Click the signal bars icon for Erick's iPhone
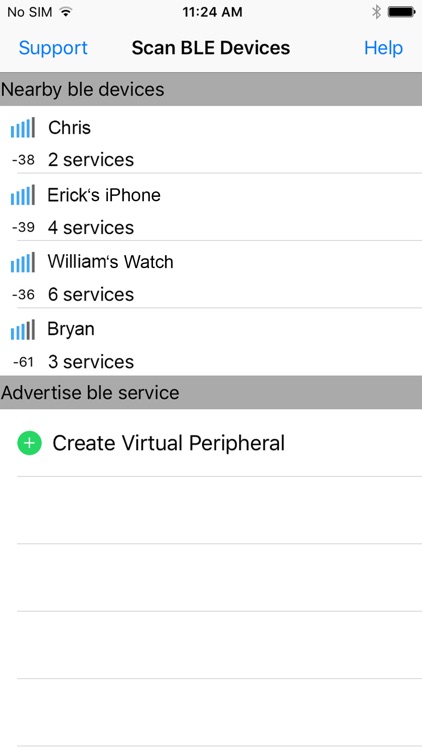 click(22, 195)
